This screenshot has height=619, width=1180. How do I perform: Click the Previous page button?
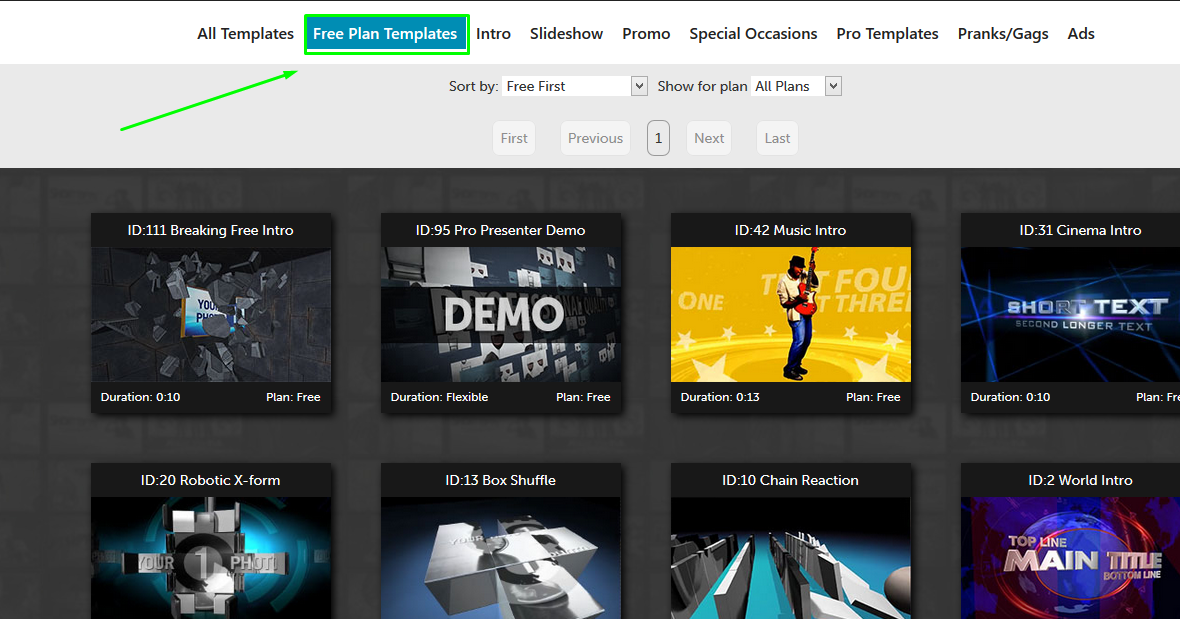click(x=594, y=137)
